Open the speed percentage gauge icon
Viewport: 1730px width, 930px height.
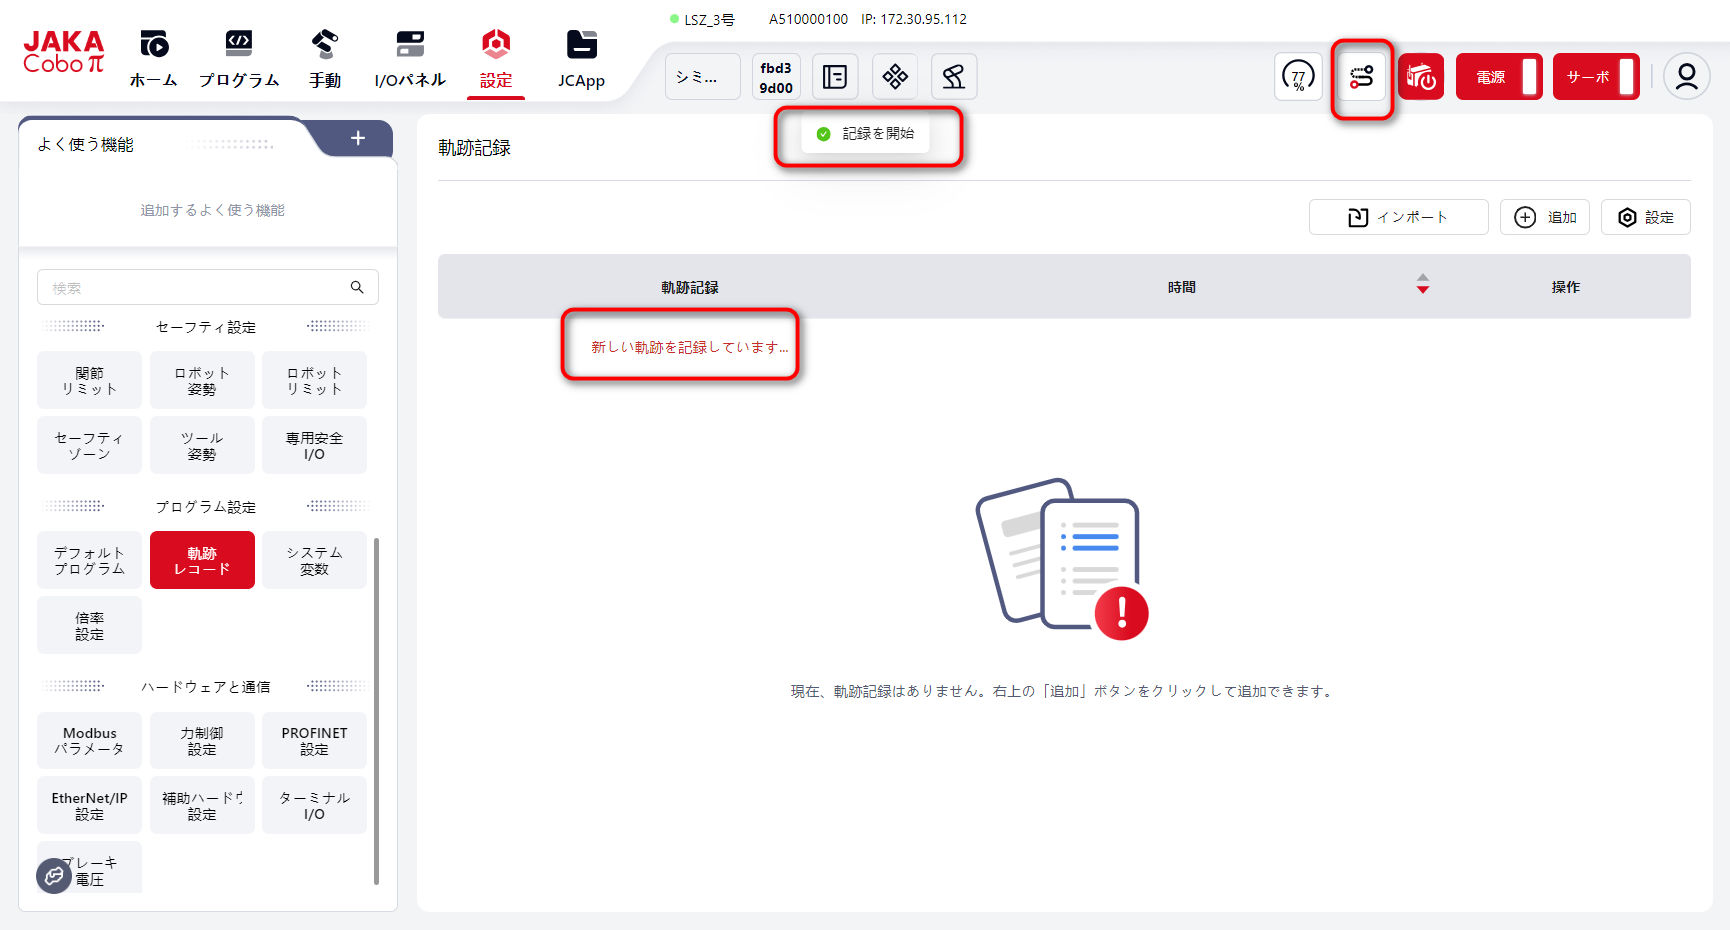pos(1298,77)
